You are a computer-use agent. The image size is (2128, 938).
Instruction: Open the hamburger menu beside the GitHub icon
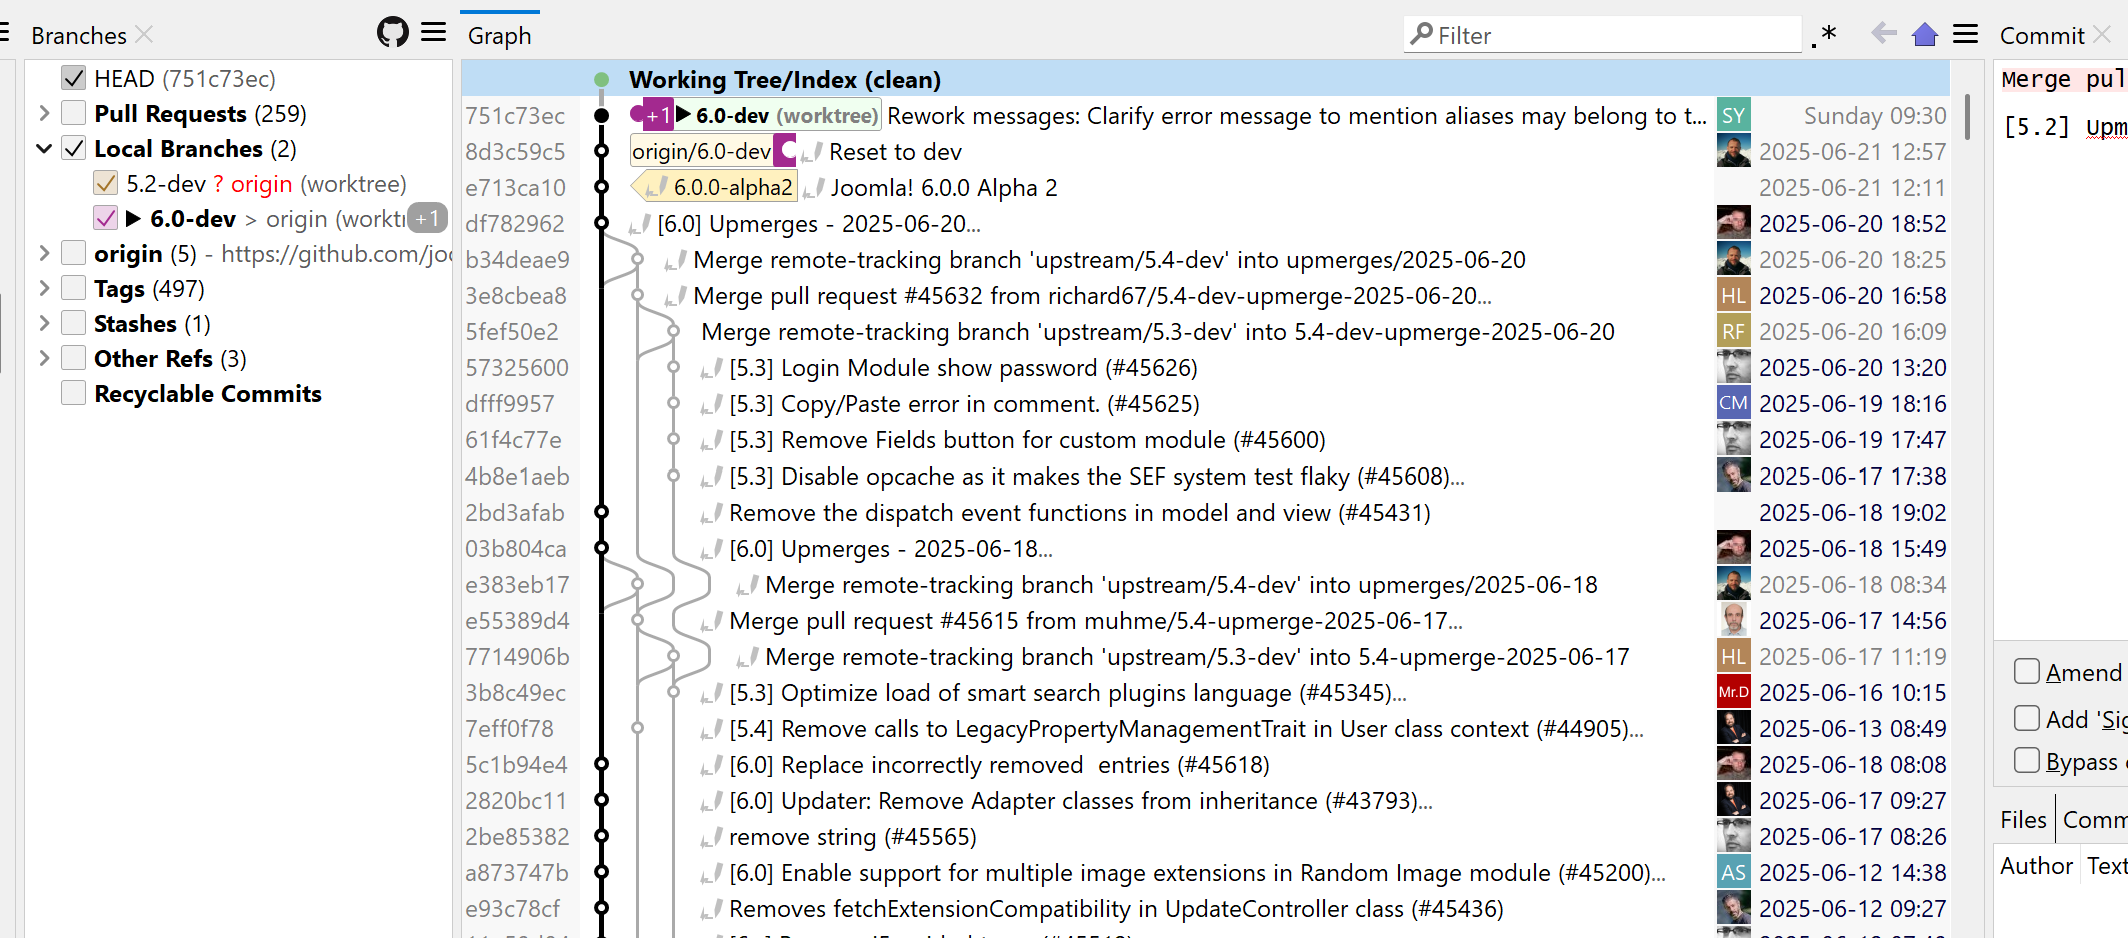[434, 32]
